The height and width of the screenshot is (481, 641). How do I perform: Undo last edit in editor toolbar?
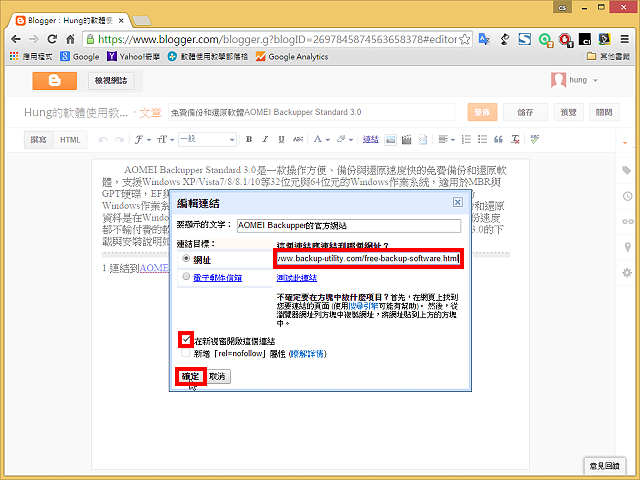point(103,140)
